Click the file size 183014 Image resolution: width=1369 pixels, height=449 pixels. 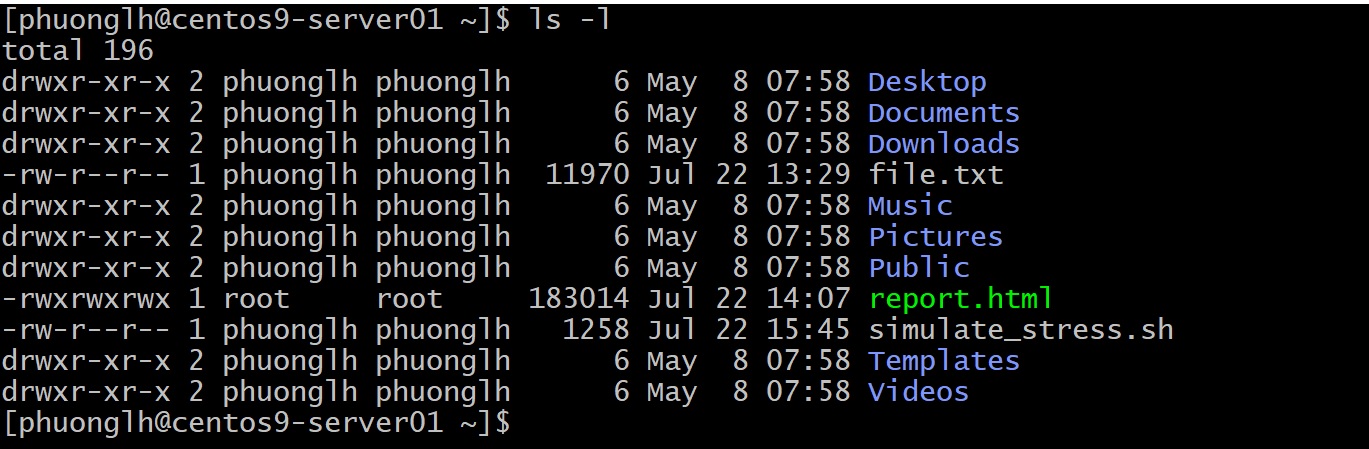[x=579, y=299]
